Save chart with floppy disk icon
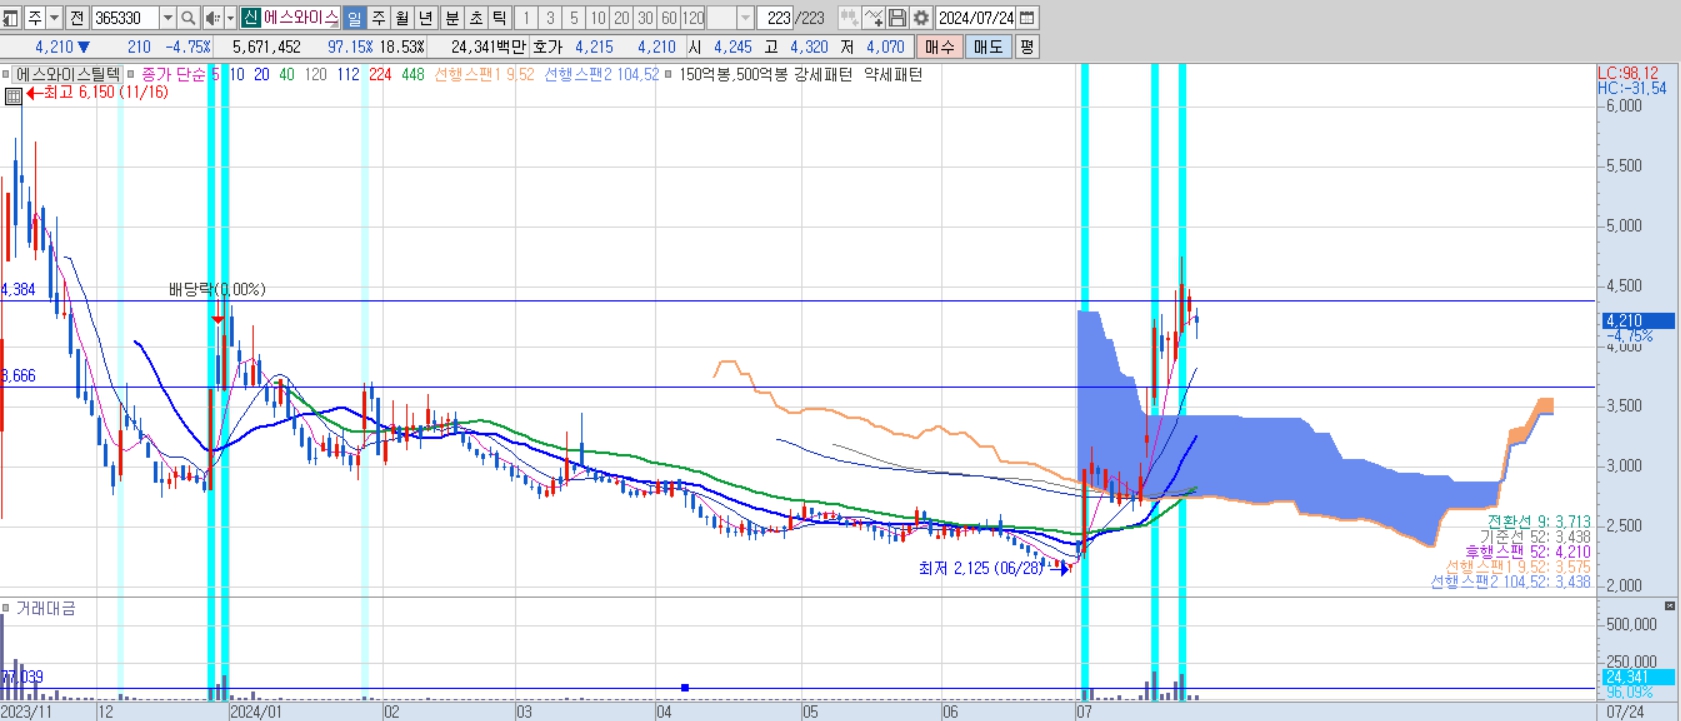This screenshot has height=721, width=1681. [897, 18]
